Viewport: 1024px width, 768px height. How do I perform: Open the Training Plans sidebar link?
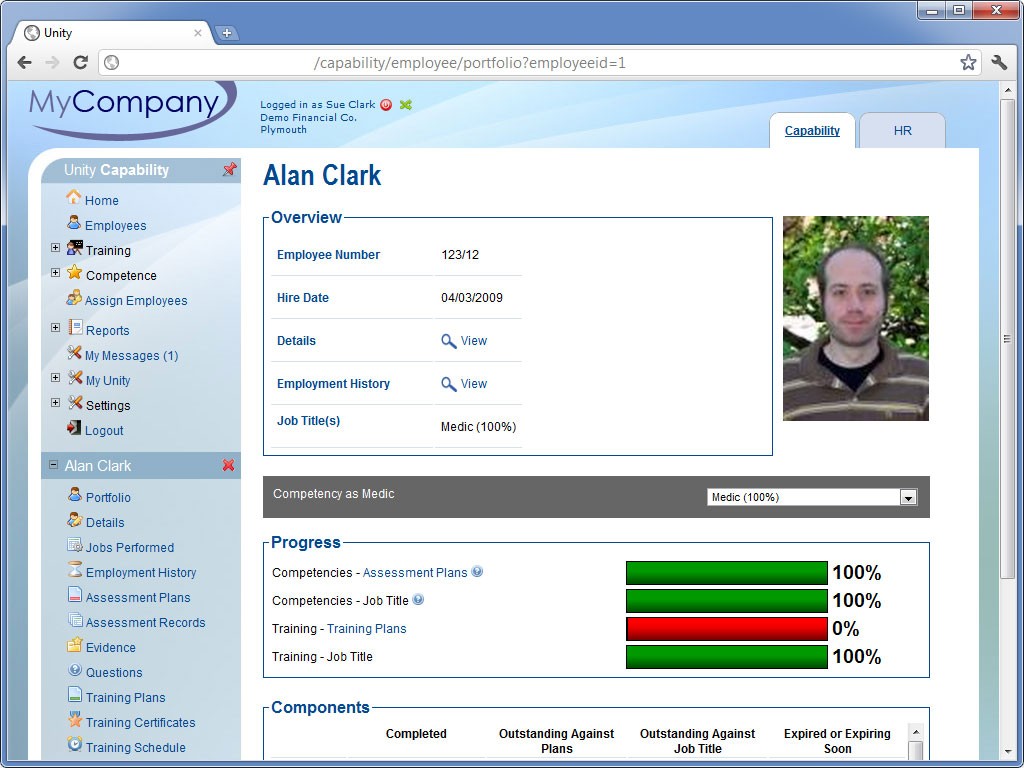coord(125,697)
